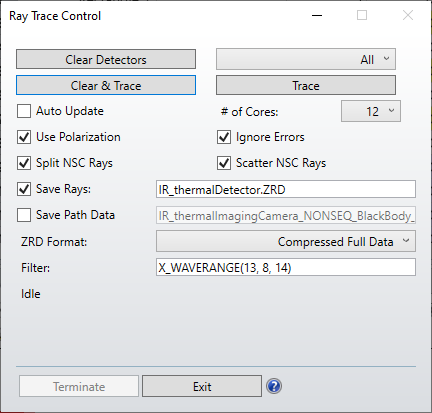Open the detector selection dropdown showing All
This screenshot has height=413, width=432.
306,59
